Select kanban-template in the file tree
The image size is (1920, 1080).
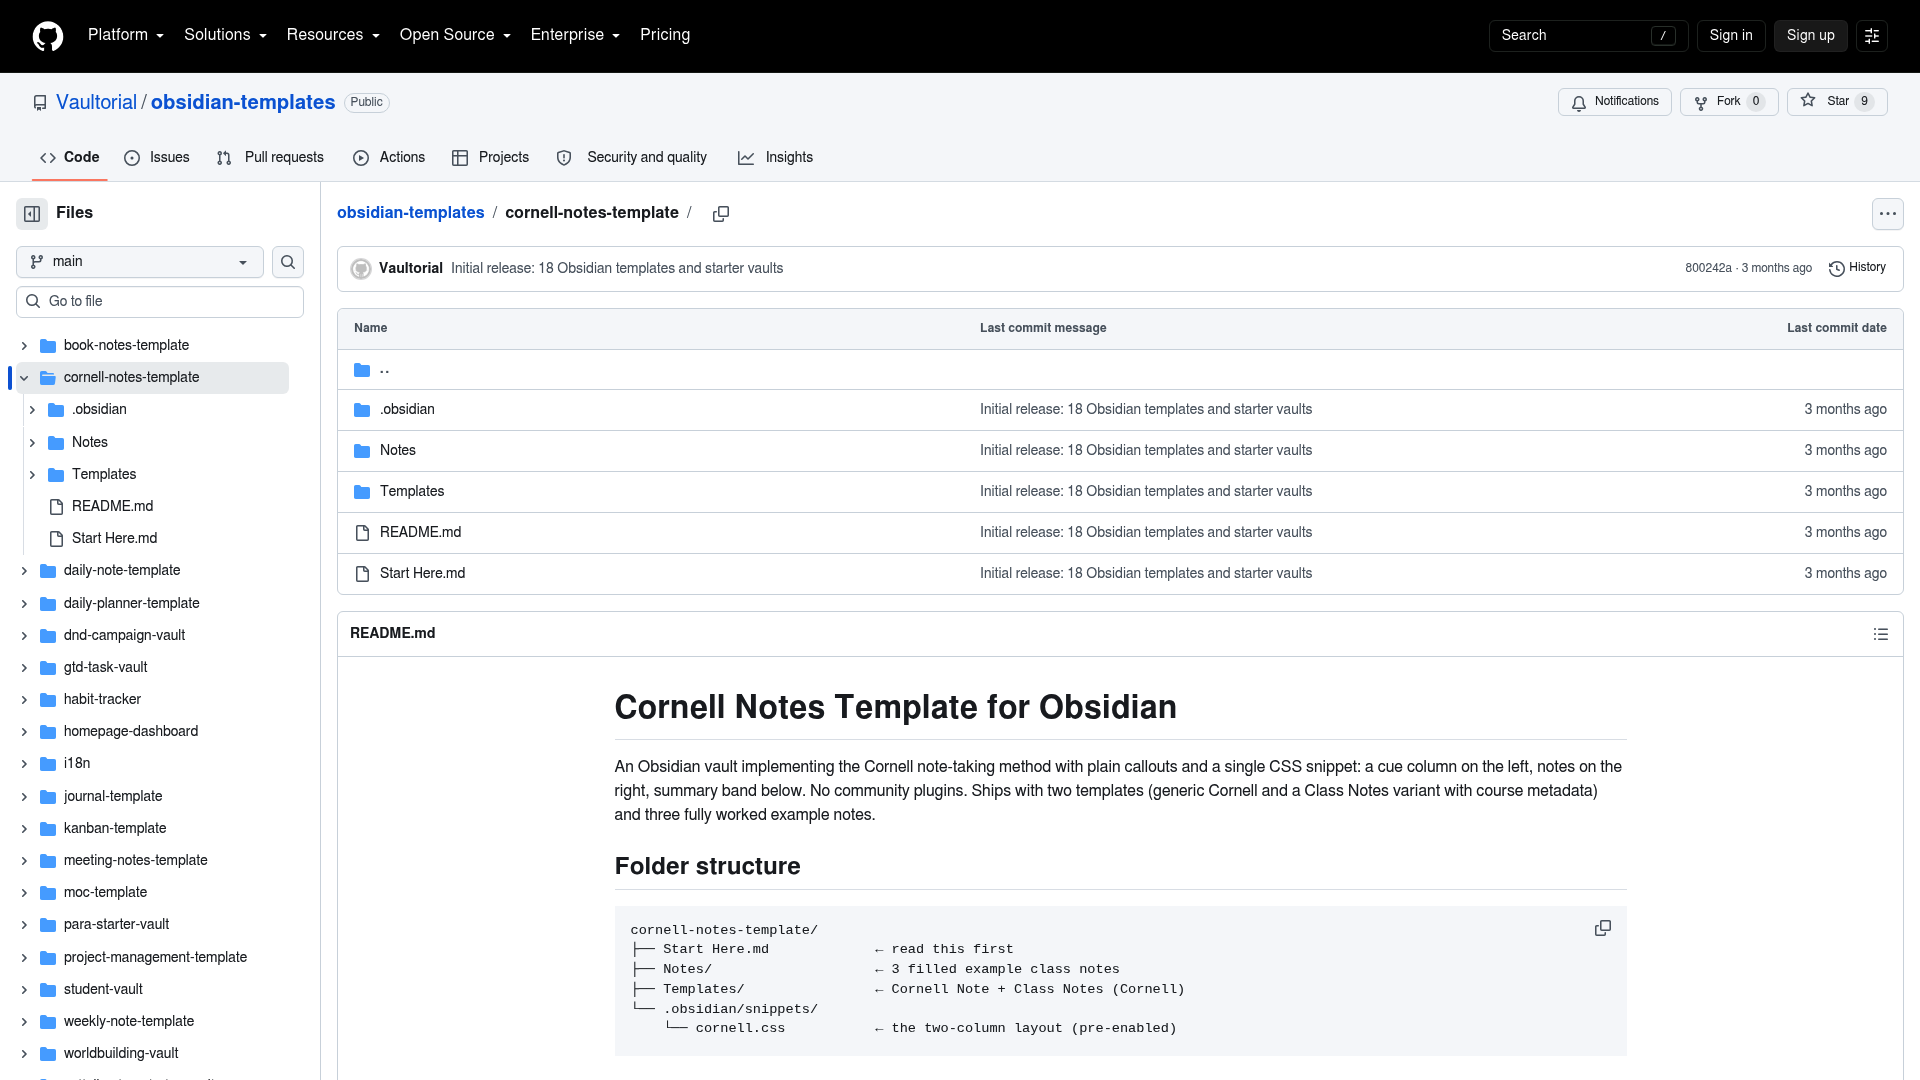pos(115,829)
